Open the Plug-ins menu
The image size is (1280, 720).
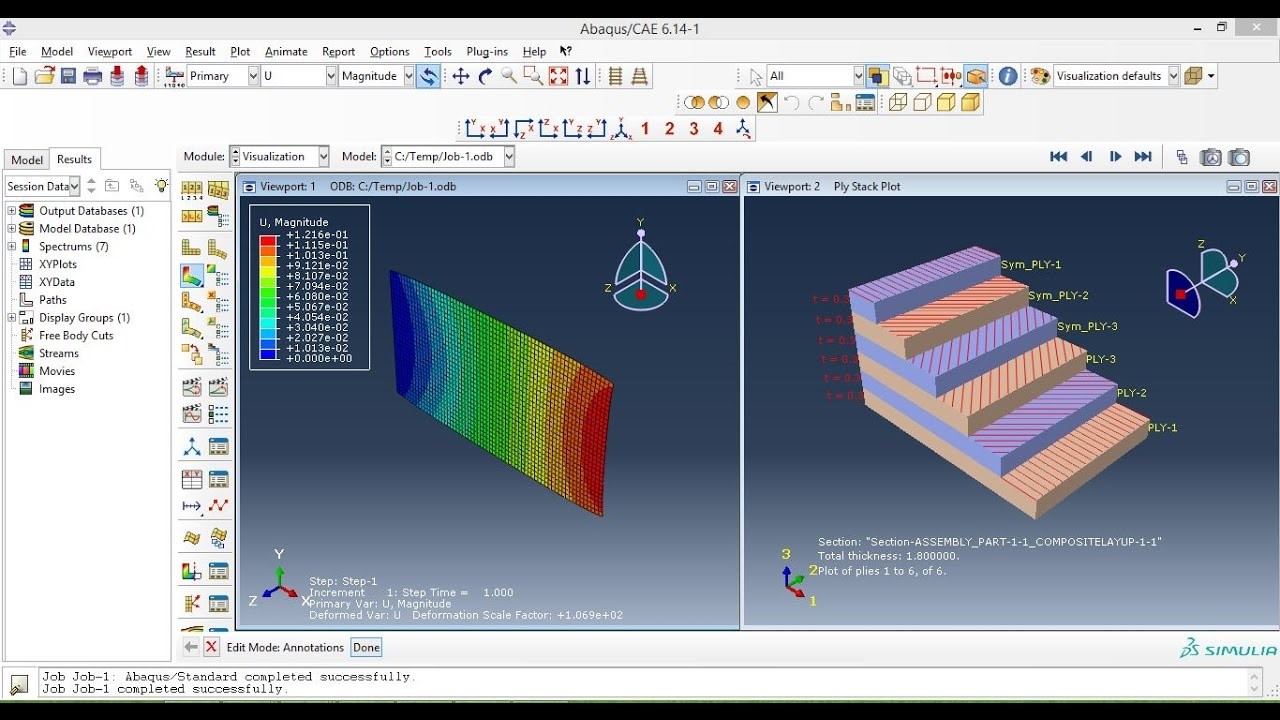coord(487,52)
